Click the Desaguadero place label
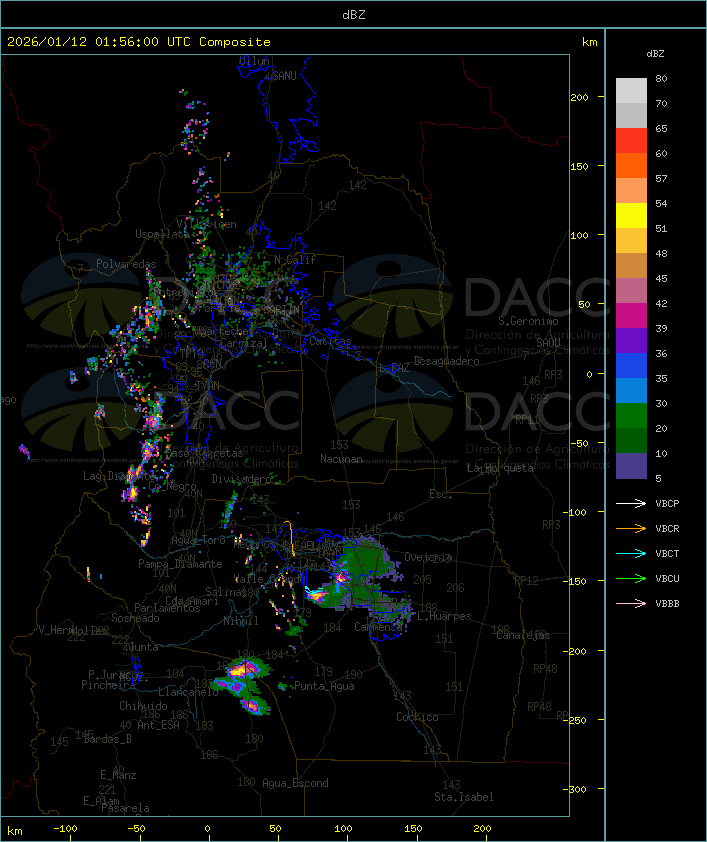Image resolution: width=707 pixels, height=842 pixels. (446, 361)
